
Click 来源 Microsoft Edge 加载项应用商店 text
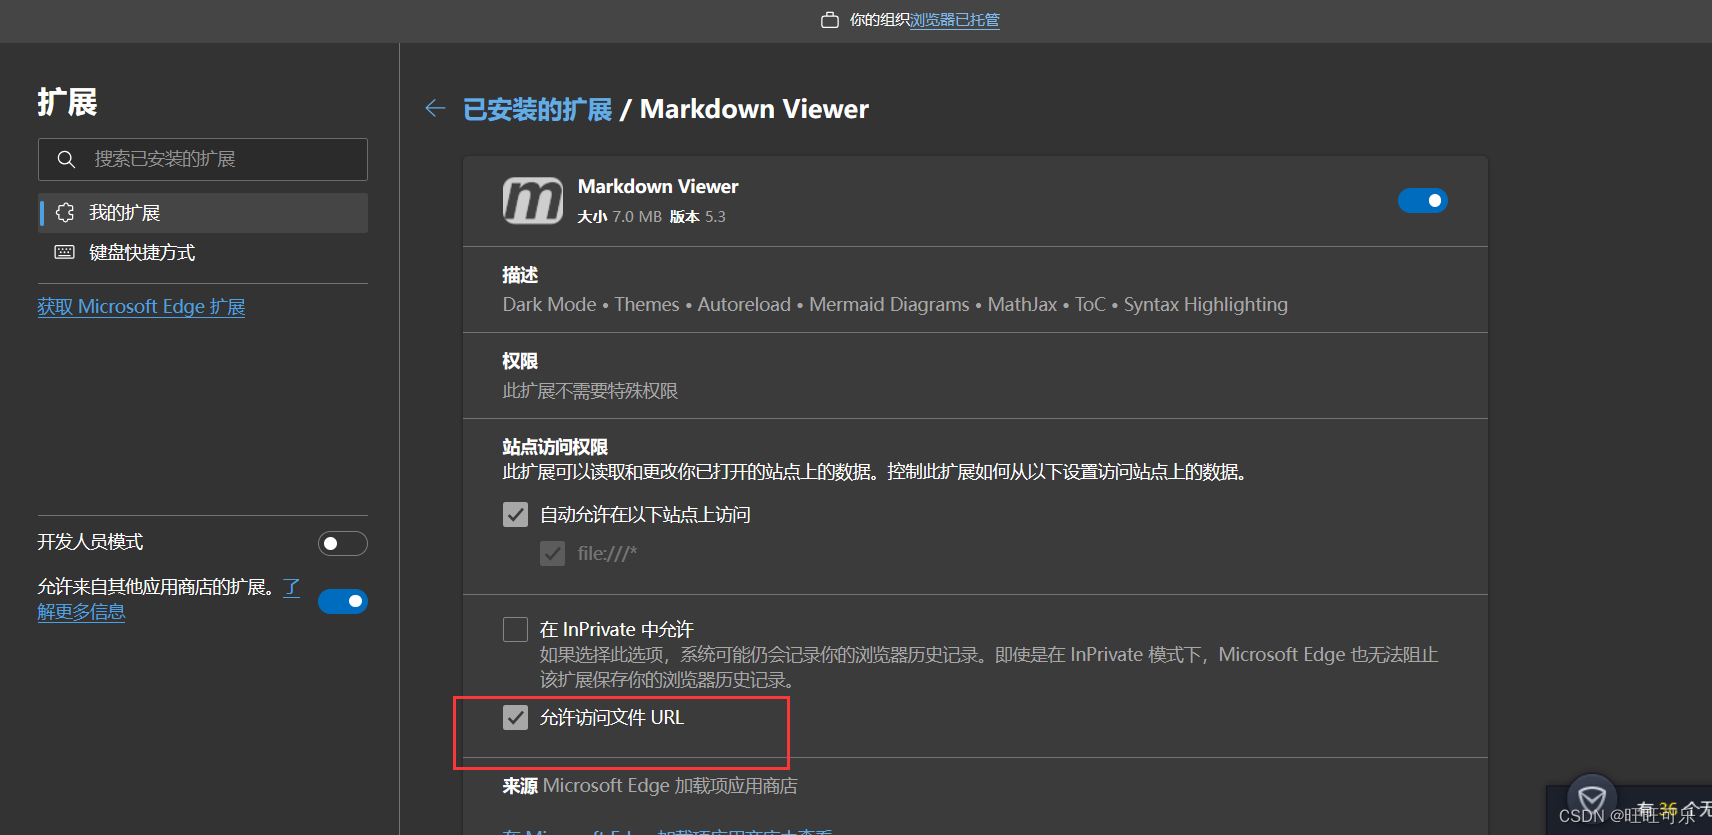point(650,786)
